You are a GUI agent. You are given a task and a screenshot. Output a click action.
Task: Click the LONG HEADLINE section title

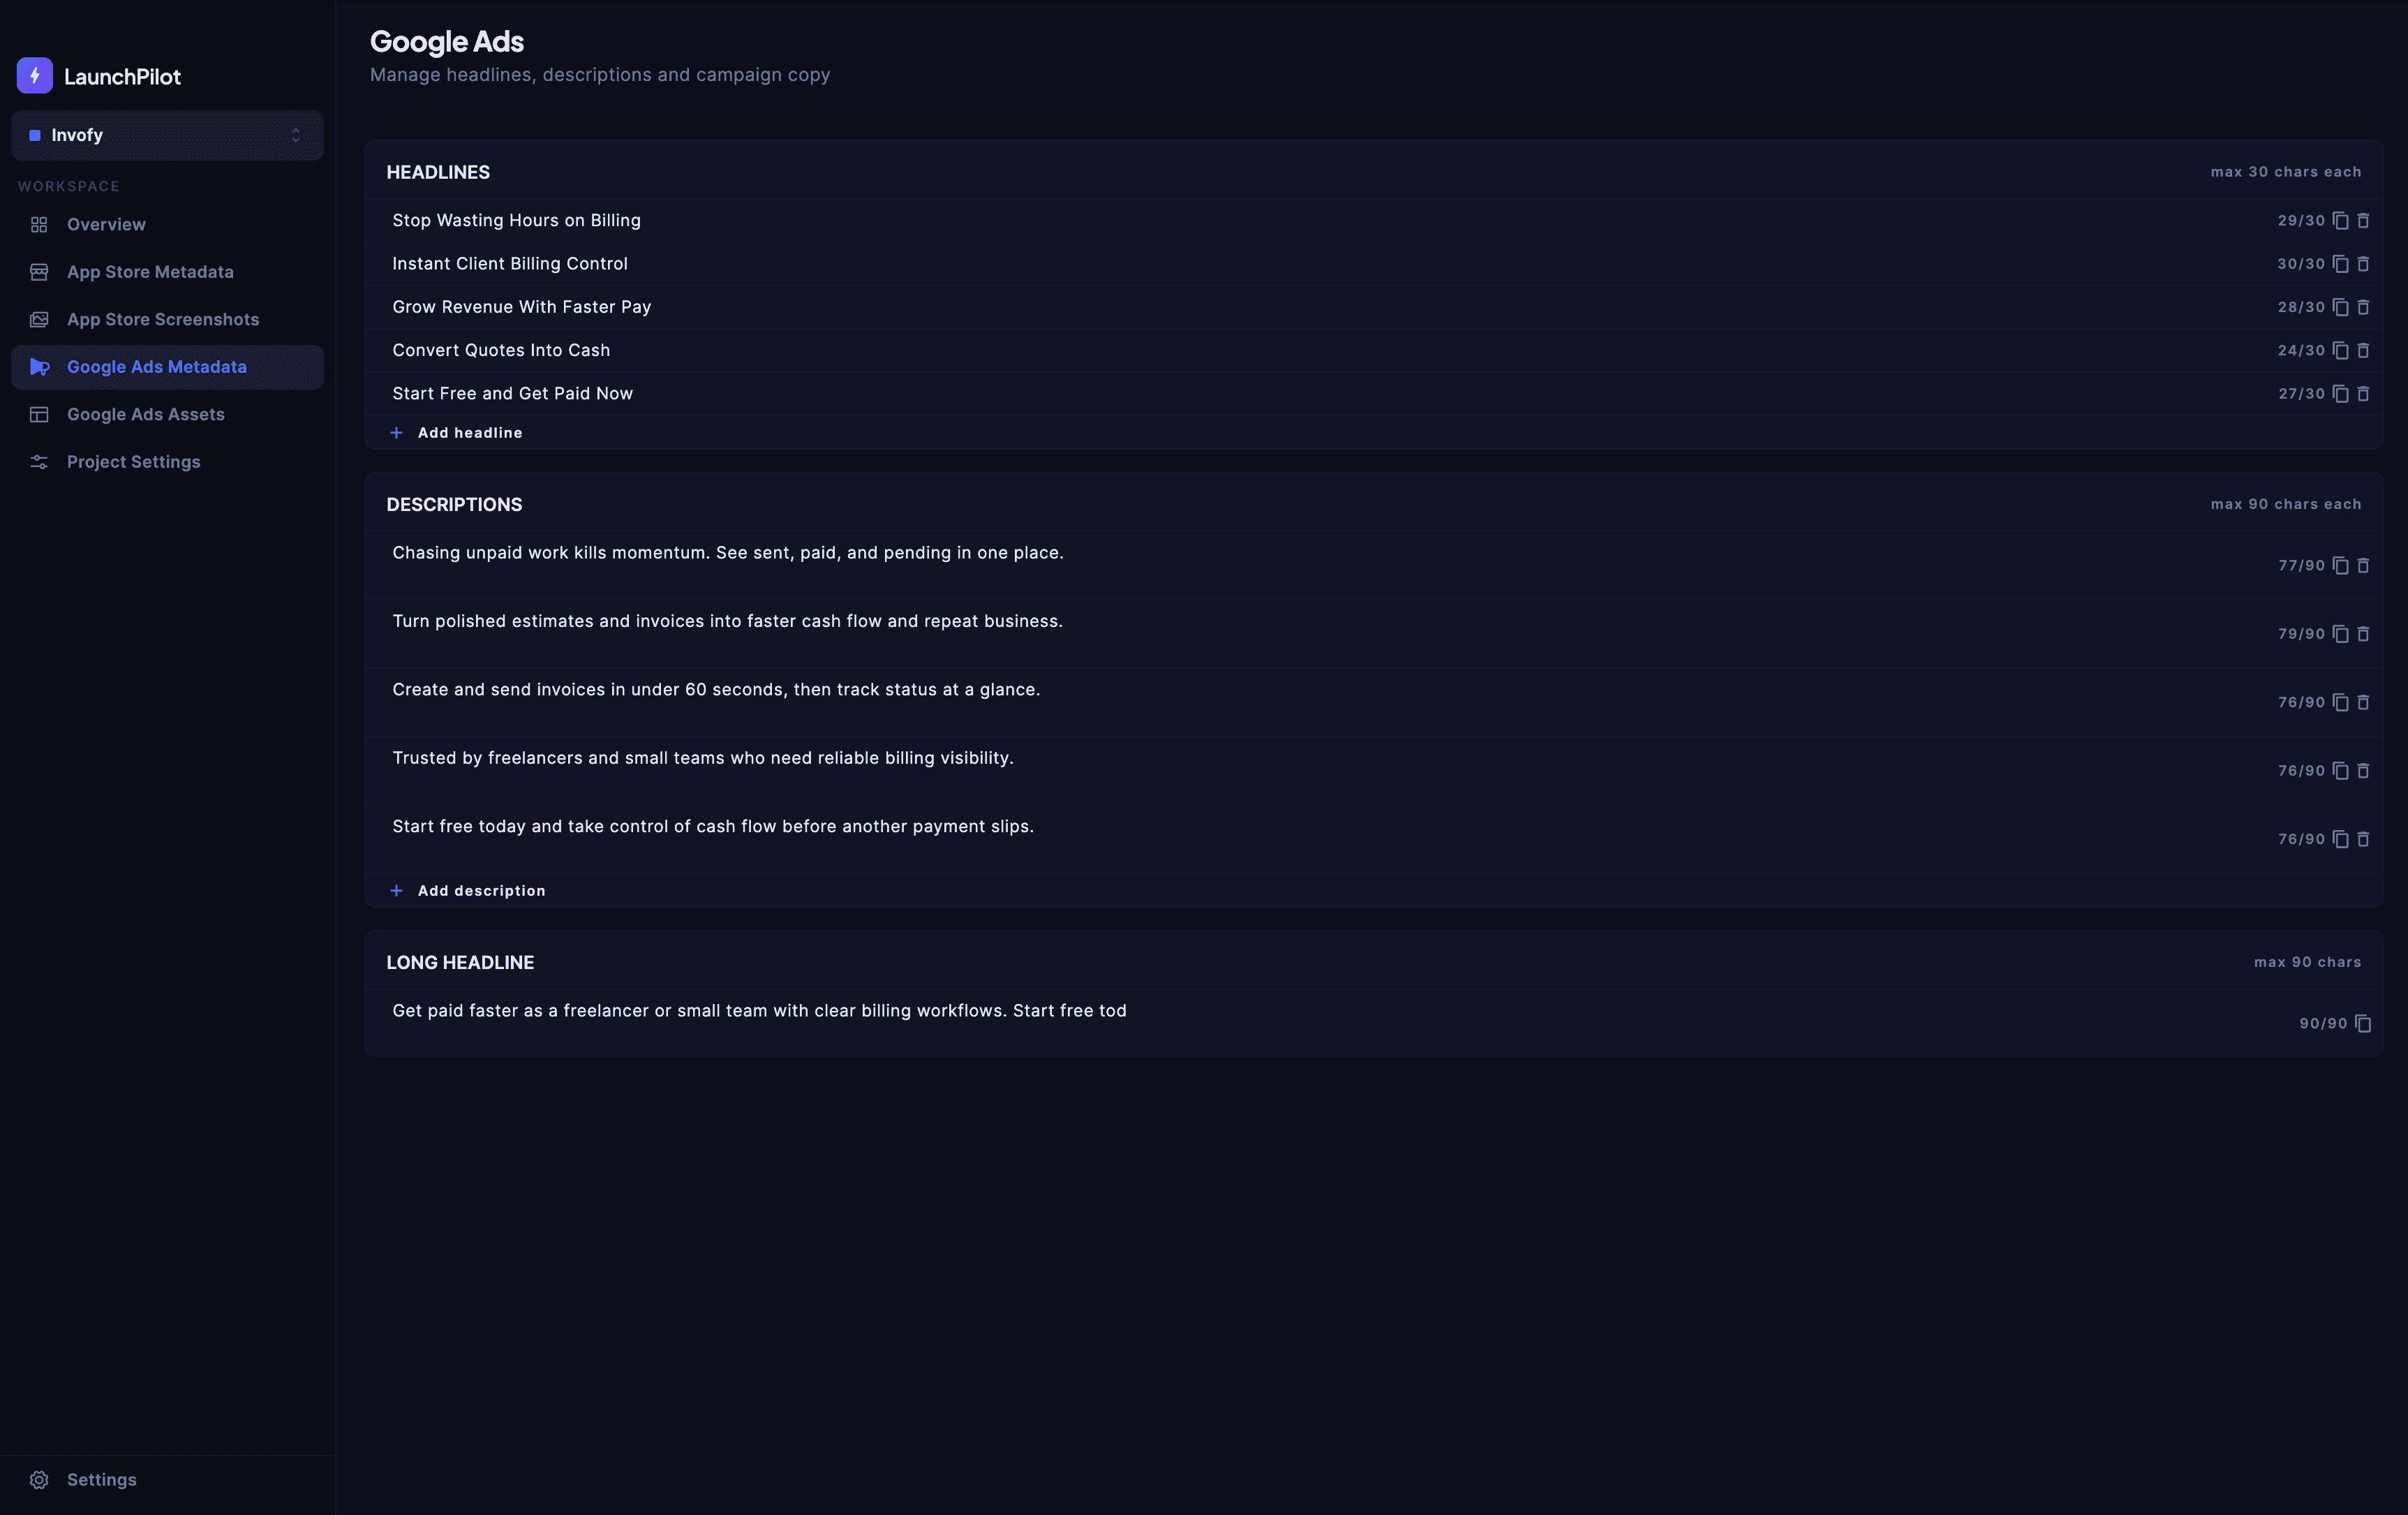click(x=460, y=963)
